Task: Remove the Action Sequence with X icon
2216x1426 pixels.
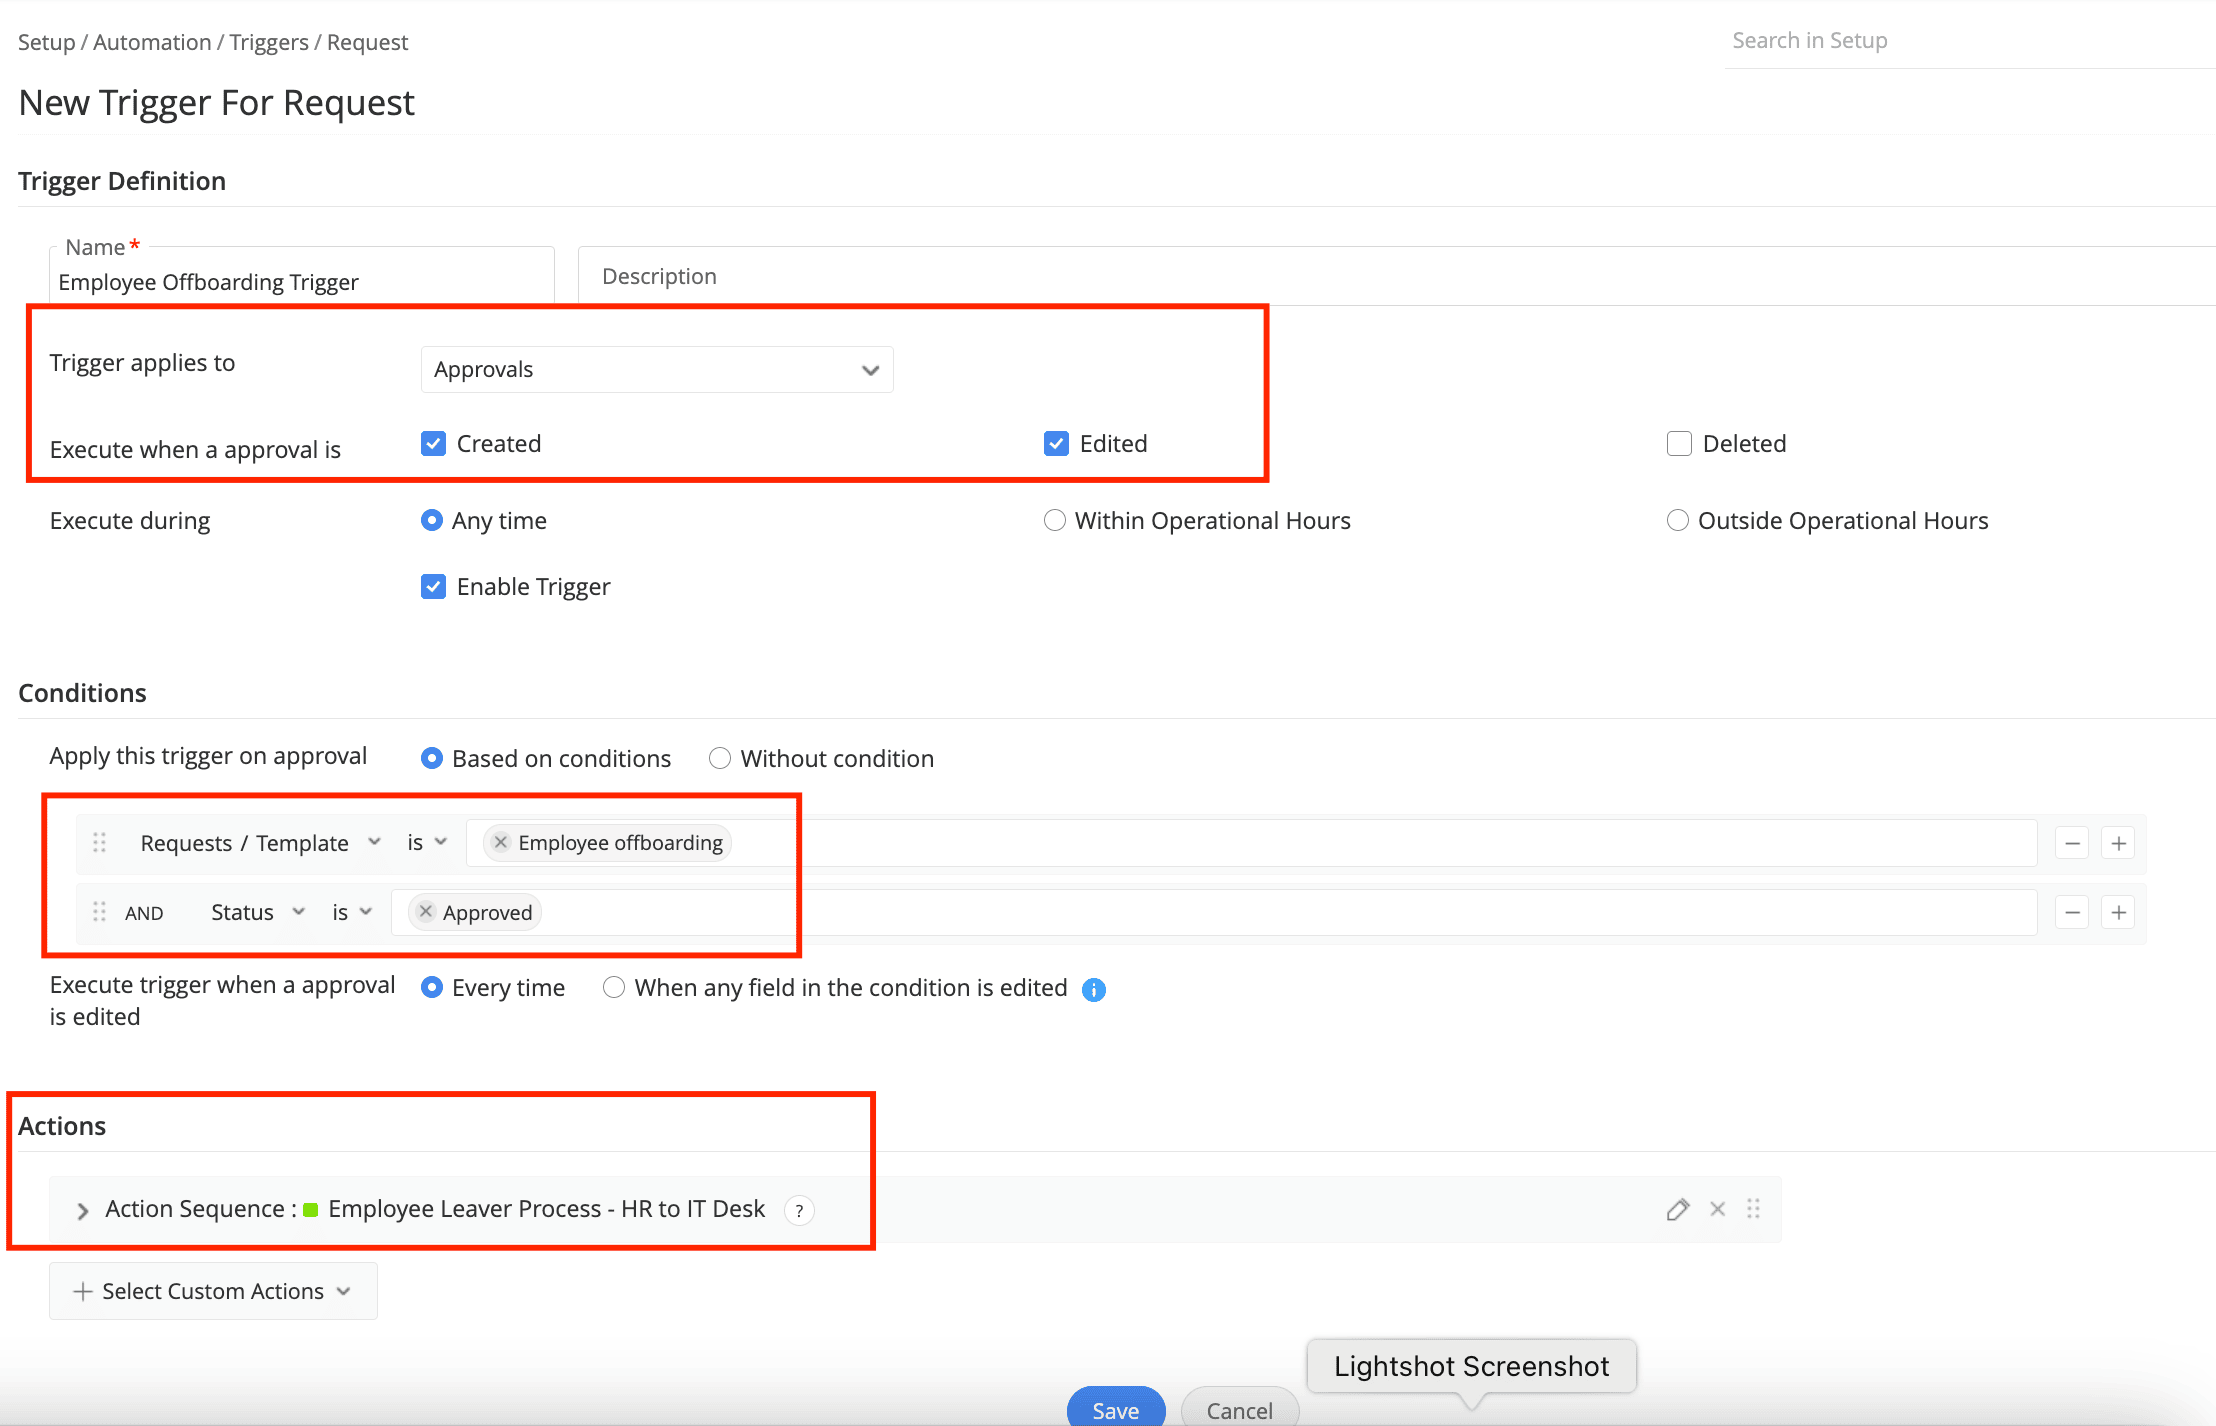Action: (x=1717, y=1209)
